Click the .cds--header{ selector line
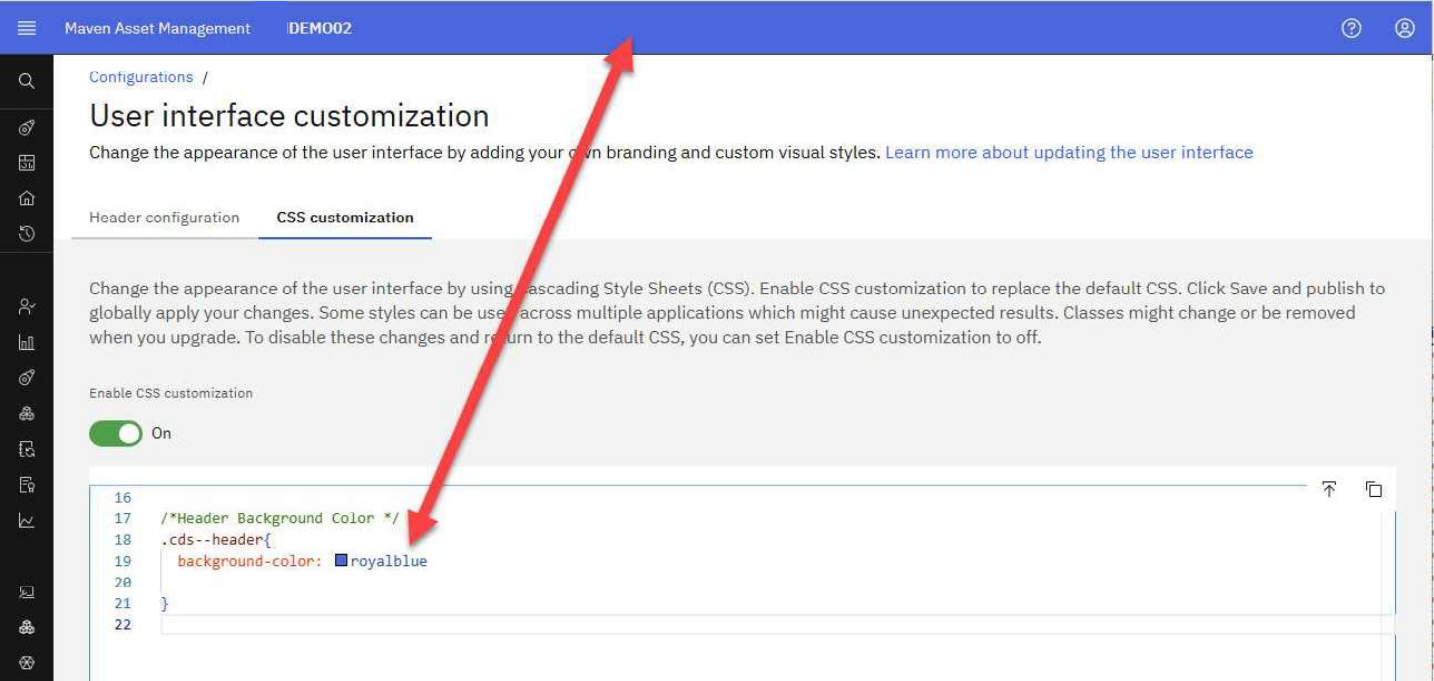The height and width of the screenshot is (681, 1434). [216, 540]
